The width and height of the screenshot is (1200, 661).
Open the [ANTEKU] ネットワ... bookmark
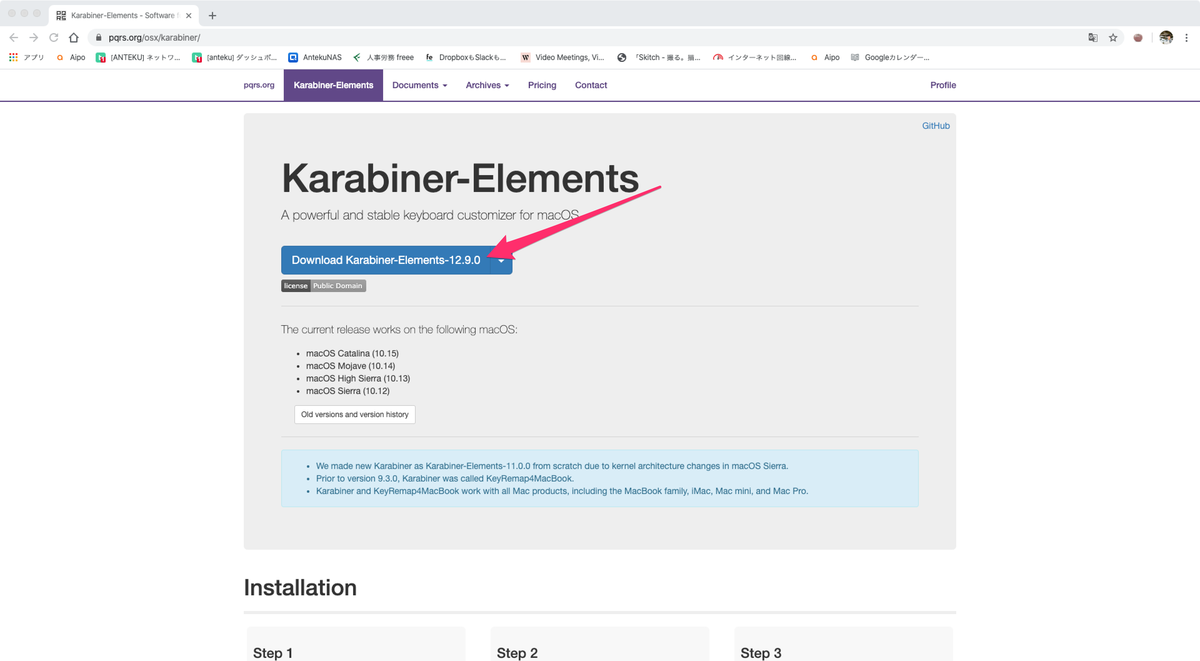tap(138, 57)
